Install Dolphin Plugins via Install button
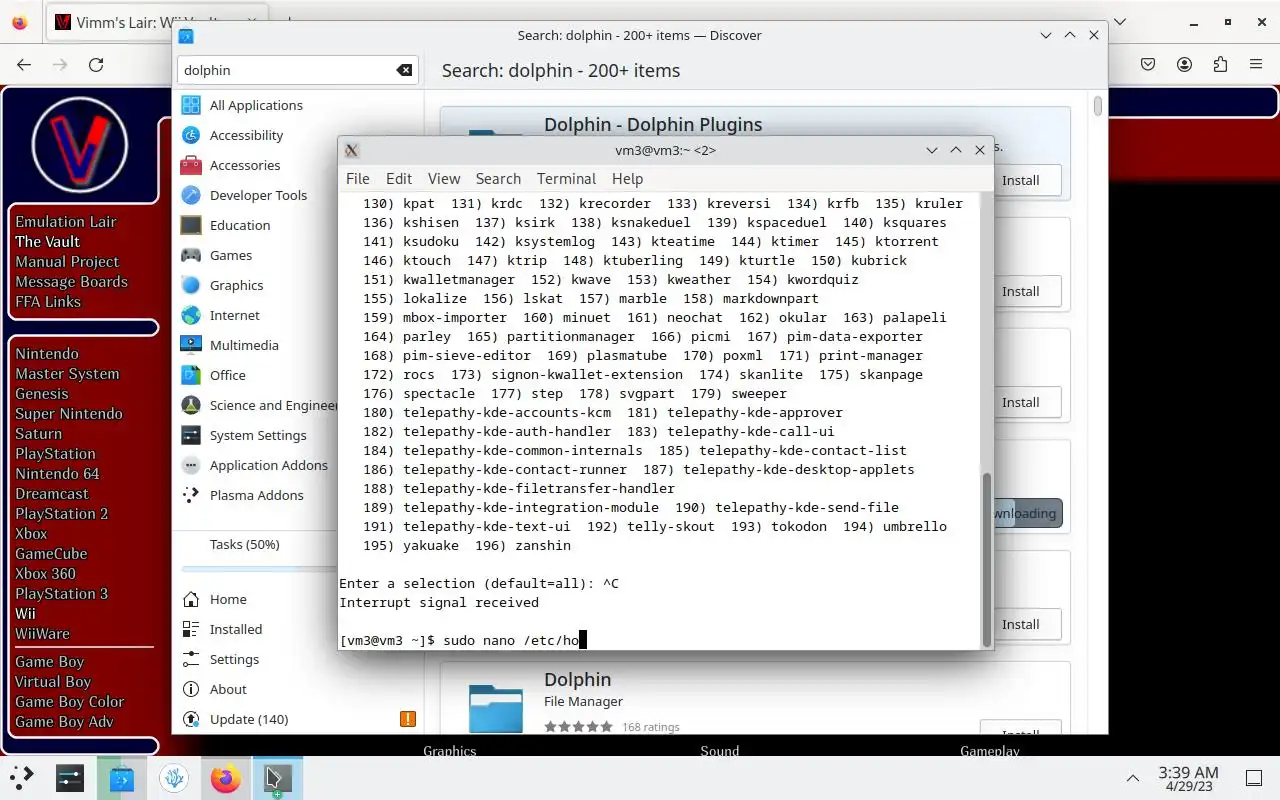1280x800 pixels. pyautogui.click(x=1020, y=180)
